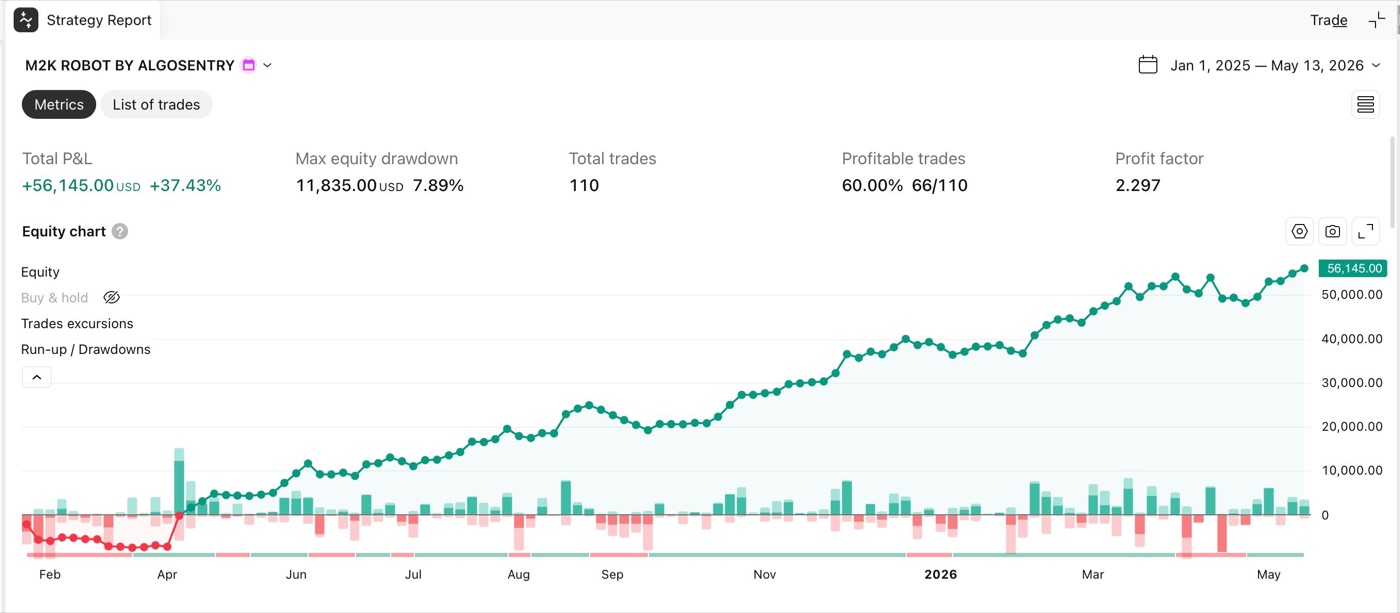Screen dimensions: 1400x613
Task: Open the equity chart help question mark
Action: point(120,231)
